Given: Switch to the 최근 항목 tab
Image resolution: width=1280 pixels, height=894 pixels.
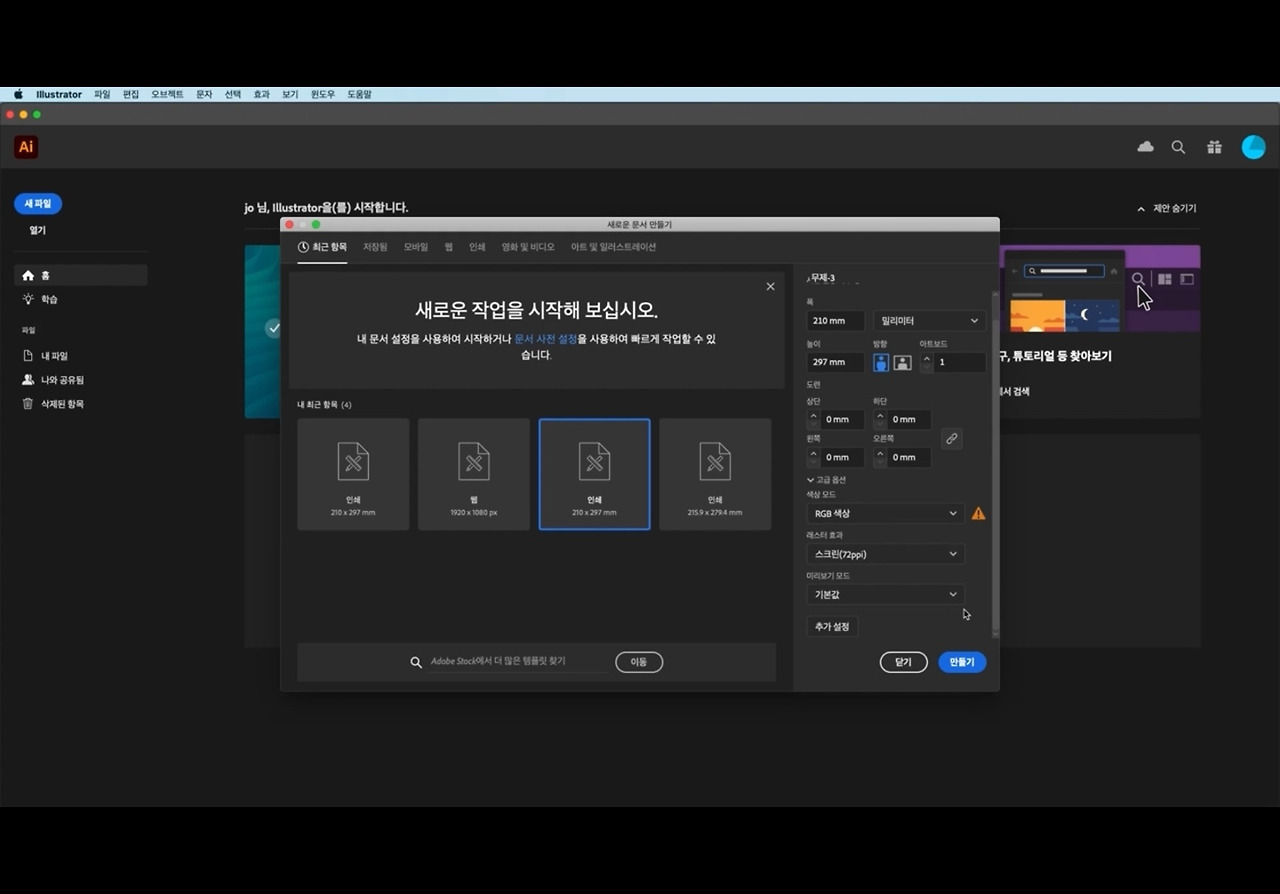Looking at the screenshot, I should point(323,247).
